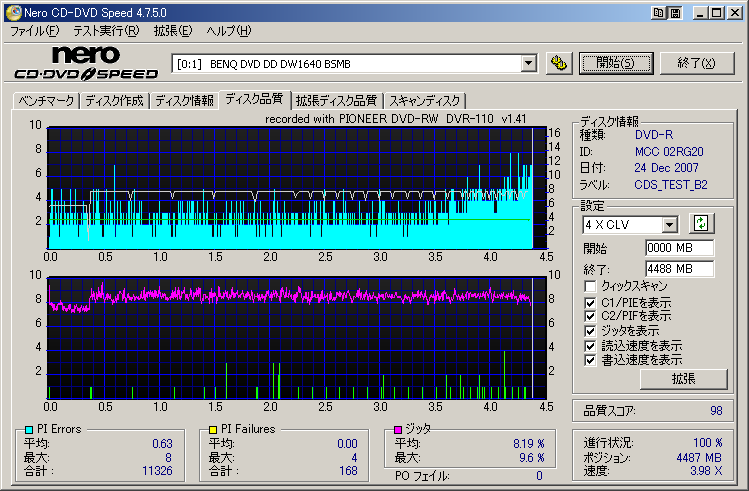Click the PO フェイル value 0
This screenshot has width=749, height=491.
click(539, 476)
